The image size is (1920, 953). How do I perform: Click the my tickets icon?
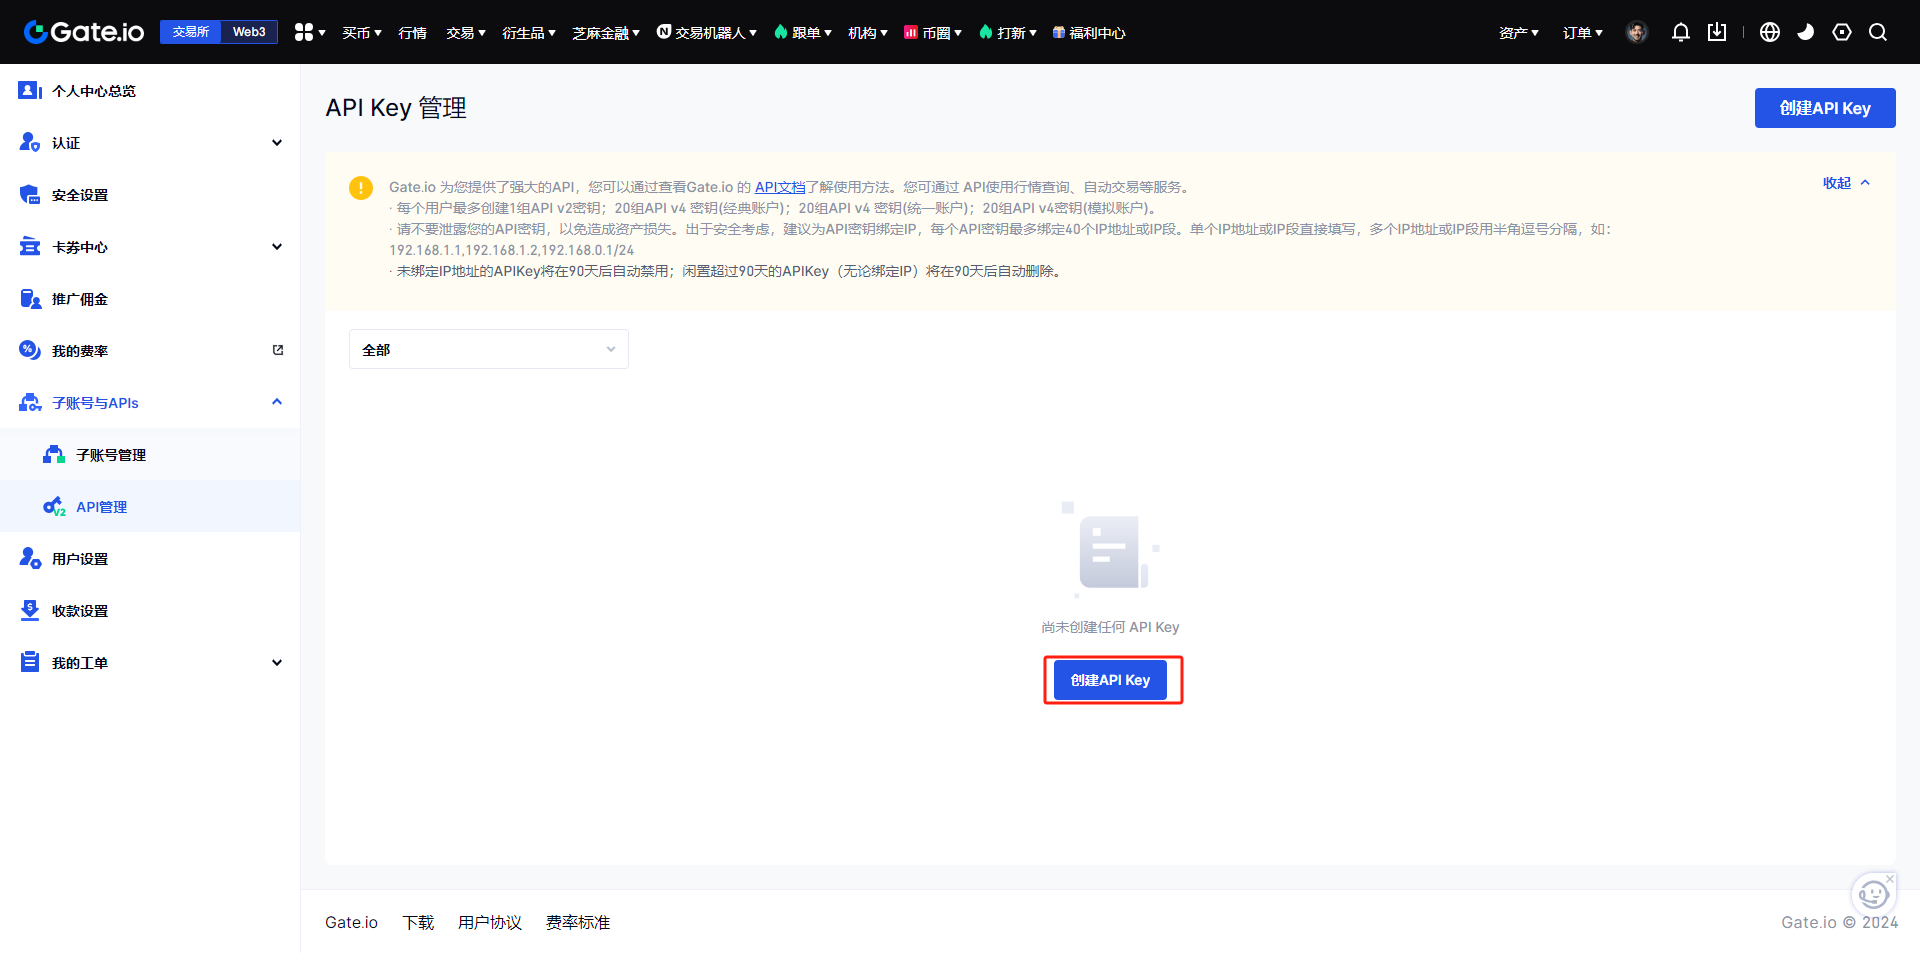30,663
